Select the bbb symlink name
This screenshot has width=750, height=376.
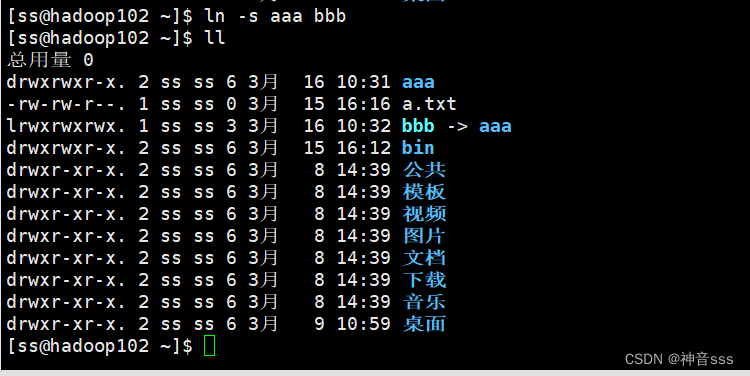pos(419,126)
